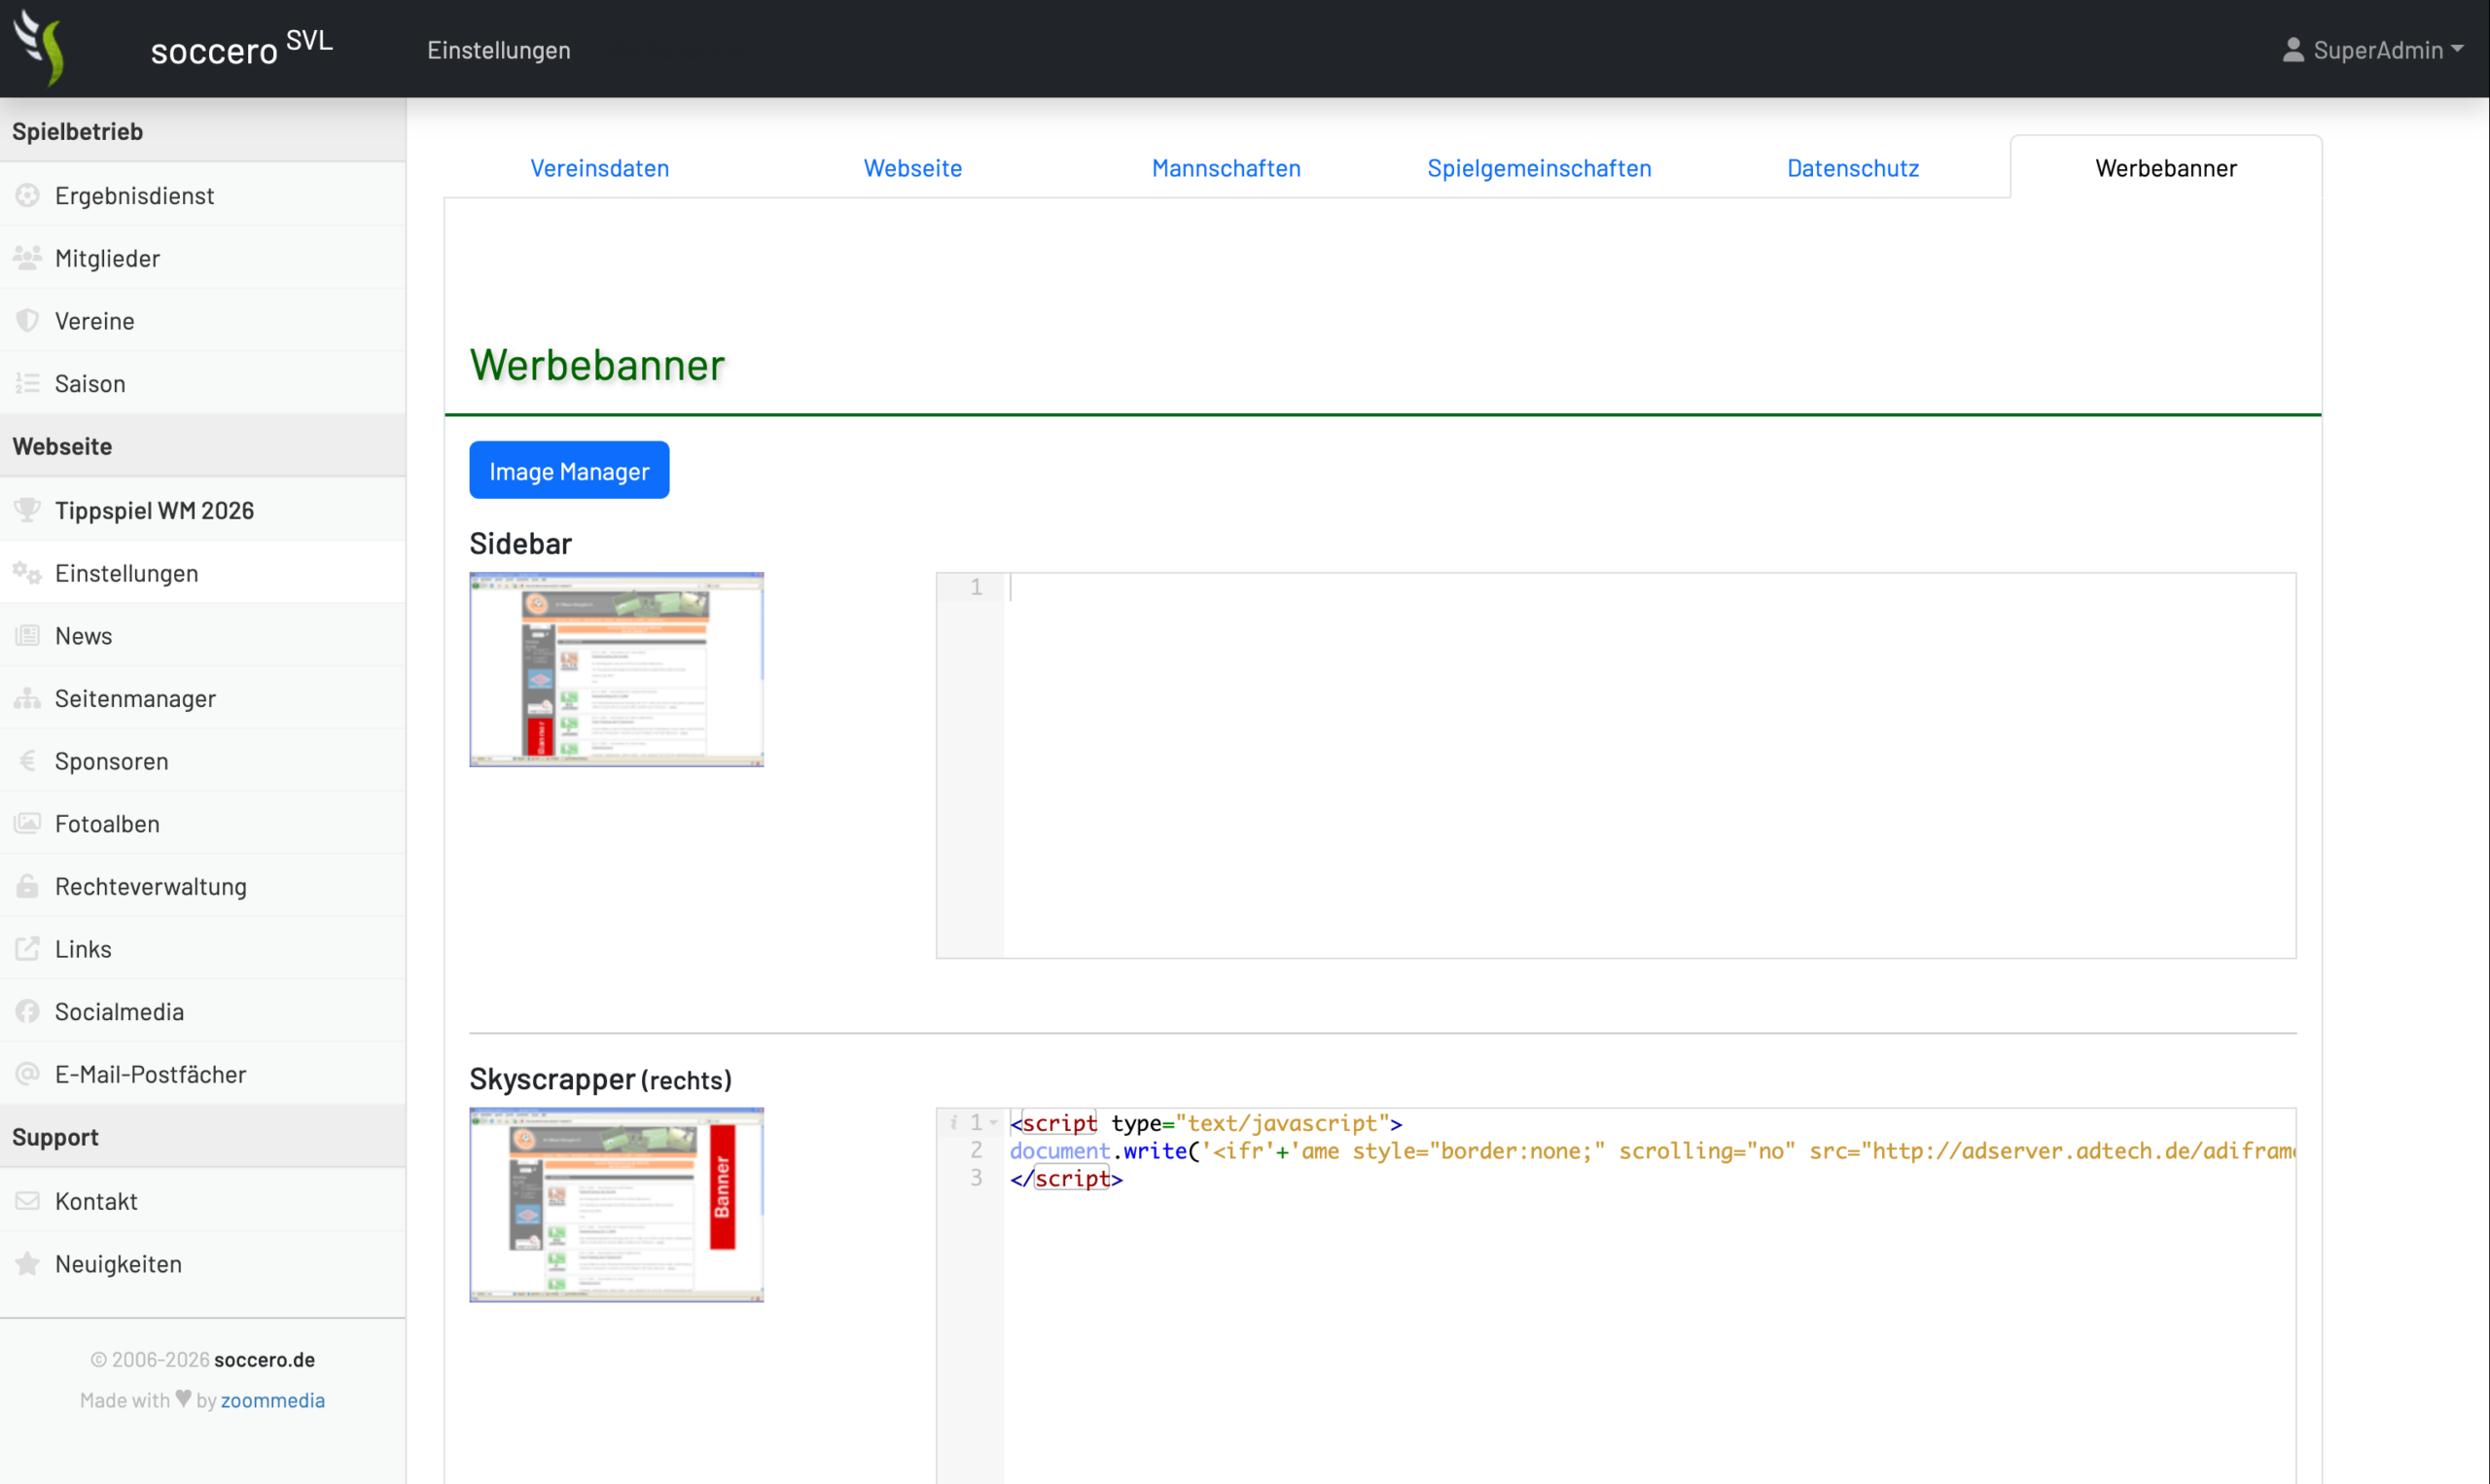Switch to the Vereinsdaten tab

coord(600,168)
